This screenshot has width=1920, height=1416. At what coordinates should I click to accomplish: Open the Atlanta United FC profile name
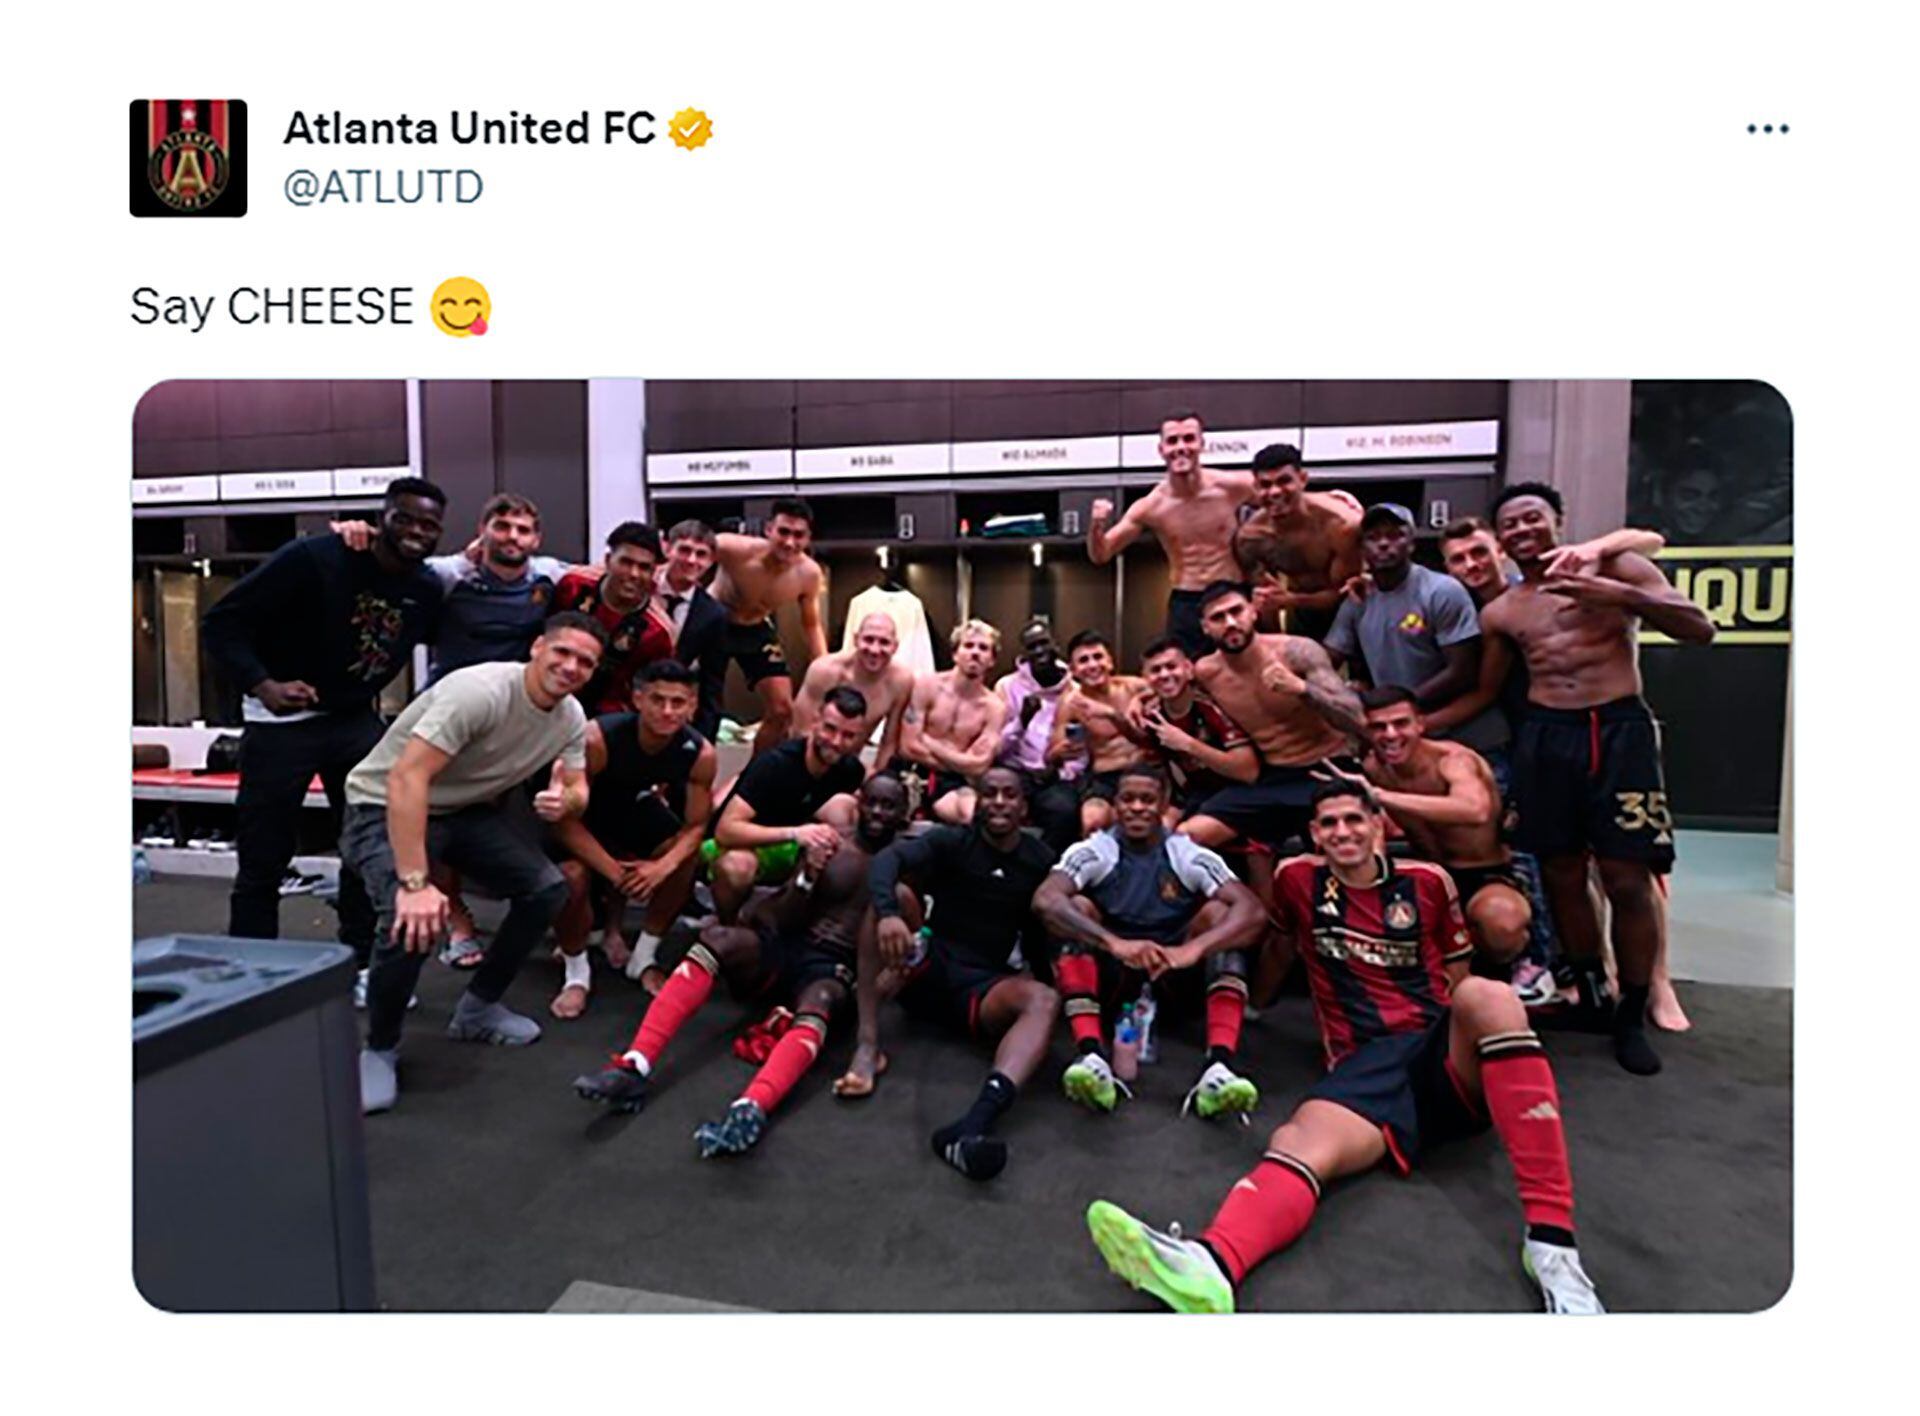tap(469, 128)
